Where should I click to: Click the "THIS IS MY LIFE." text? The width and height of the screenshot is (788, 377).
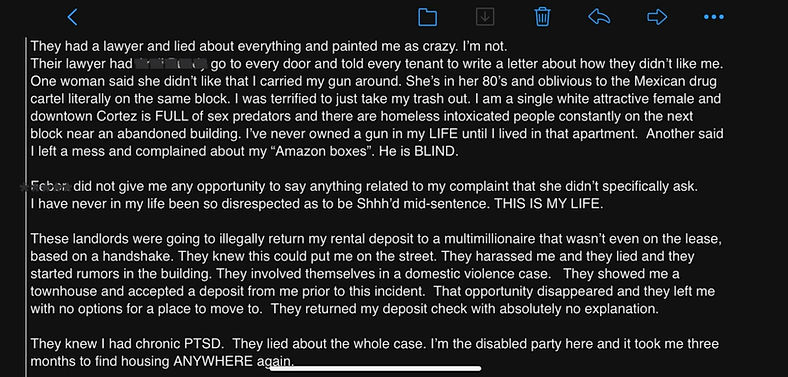click(x=548, y=205)
